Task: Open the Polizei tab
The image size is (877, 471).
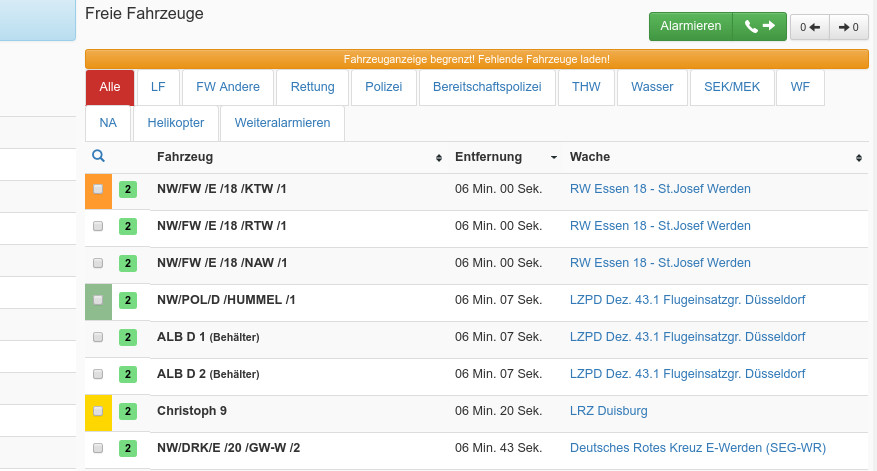Action: click(384, 87)
